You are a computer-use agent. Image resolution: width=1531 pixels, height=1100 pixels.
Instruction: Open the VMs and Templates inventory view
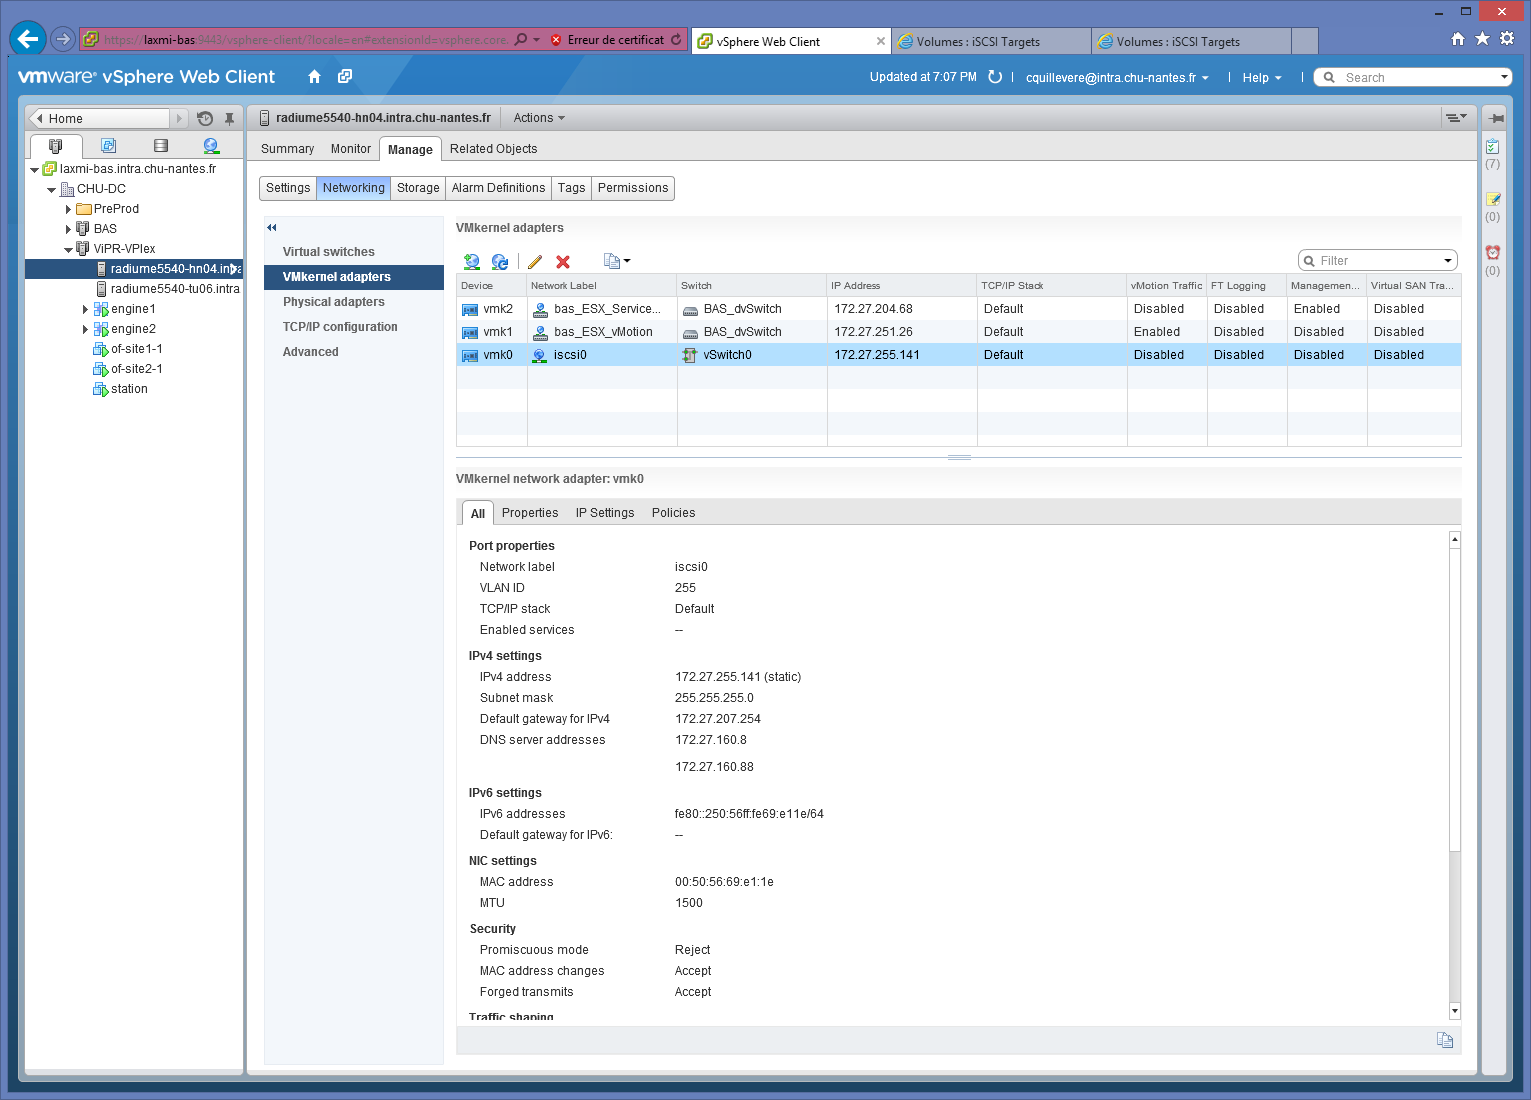pos(108,146)
